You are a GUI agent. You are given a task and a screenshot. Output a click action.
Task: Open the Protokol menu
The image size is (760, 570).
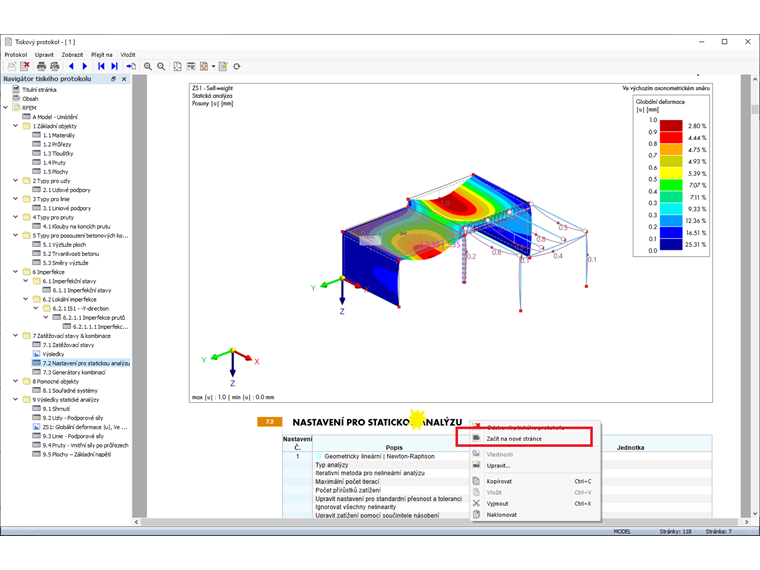tap(16, 55)
